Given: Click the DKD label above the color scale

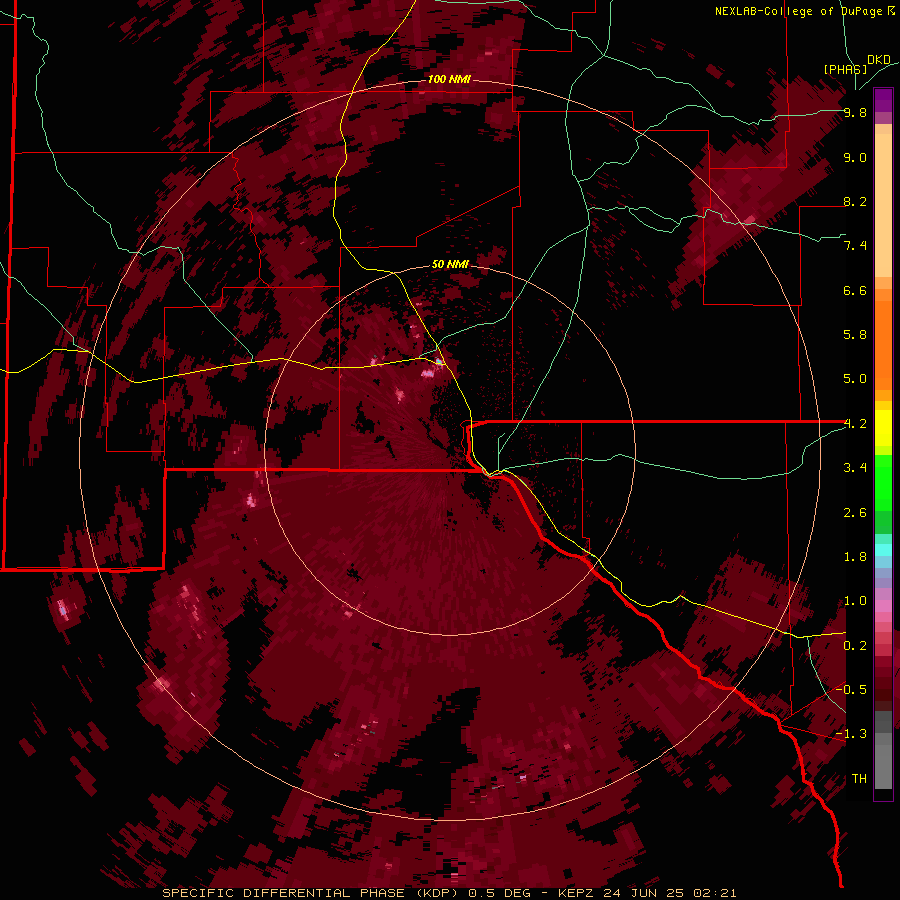Looking at the screenshot, I should pyautogui.click(x=879, y=59).
